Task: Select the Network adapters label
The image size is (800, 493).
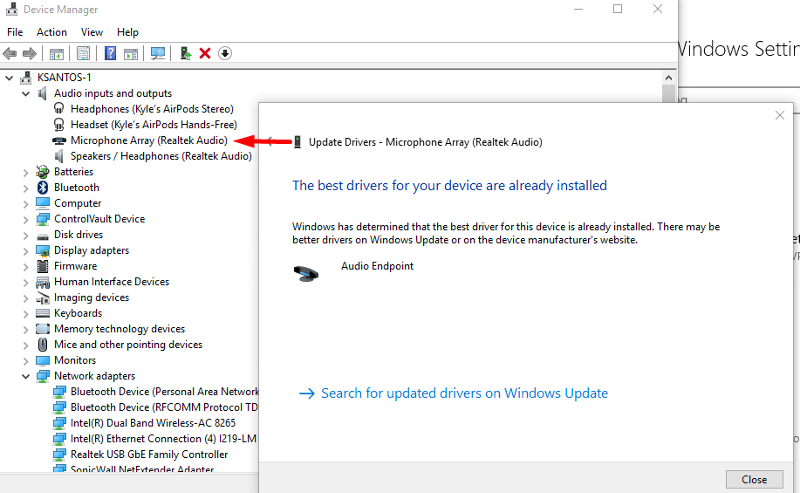Action: 94,376
